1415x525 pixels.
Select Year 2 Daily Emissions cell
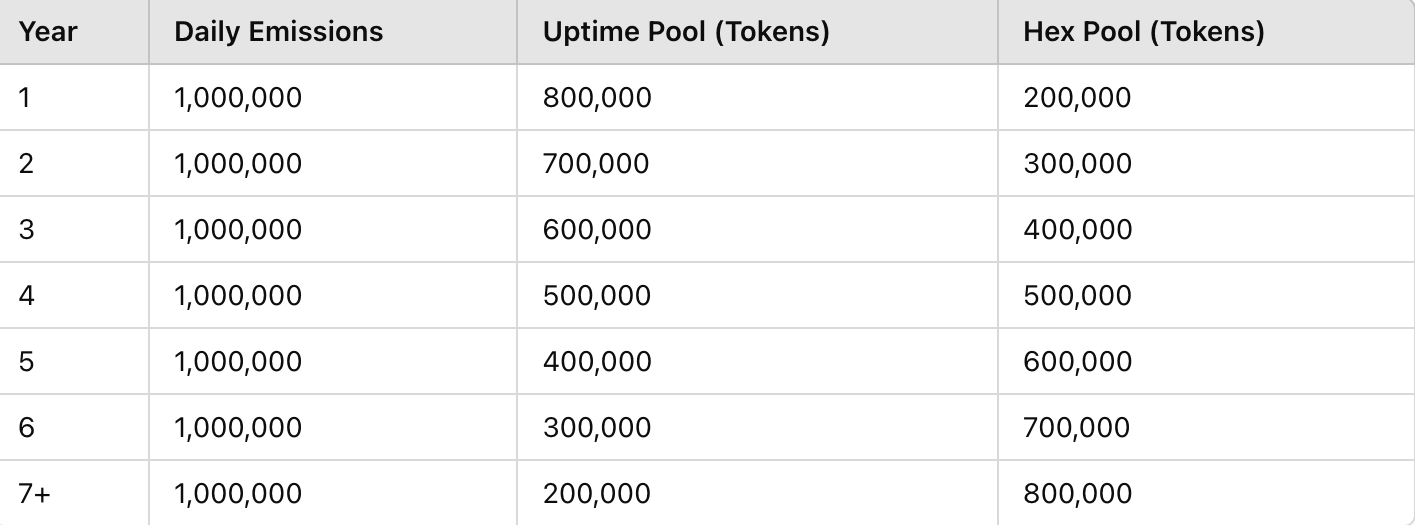(x=238, y=164)
